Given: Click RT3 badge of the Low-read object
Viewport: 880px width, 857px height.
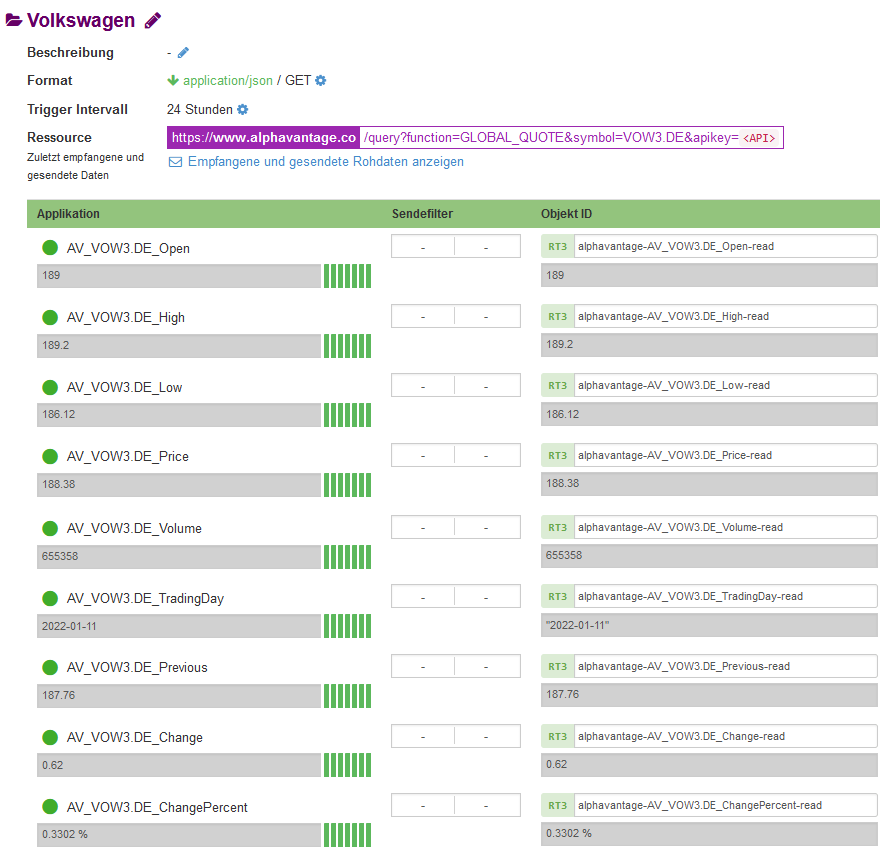Looking at the screenshot, I should [x=557, y=386].
